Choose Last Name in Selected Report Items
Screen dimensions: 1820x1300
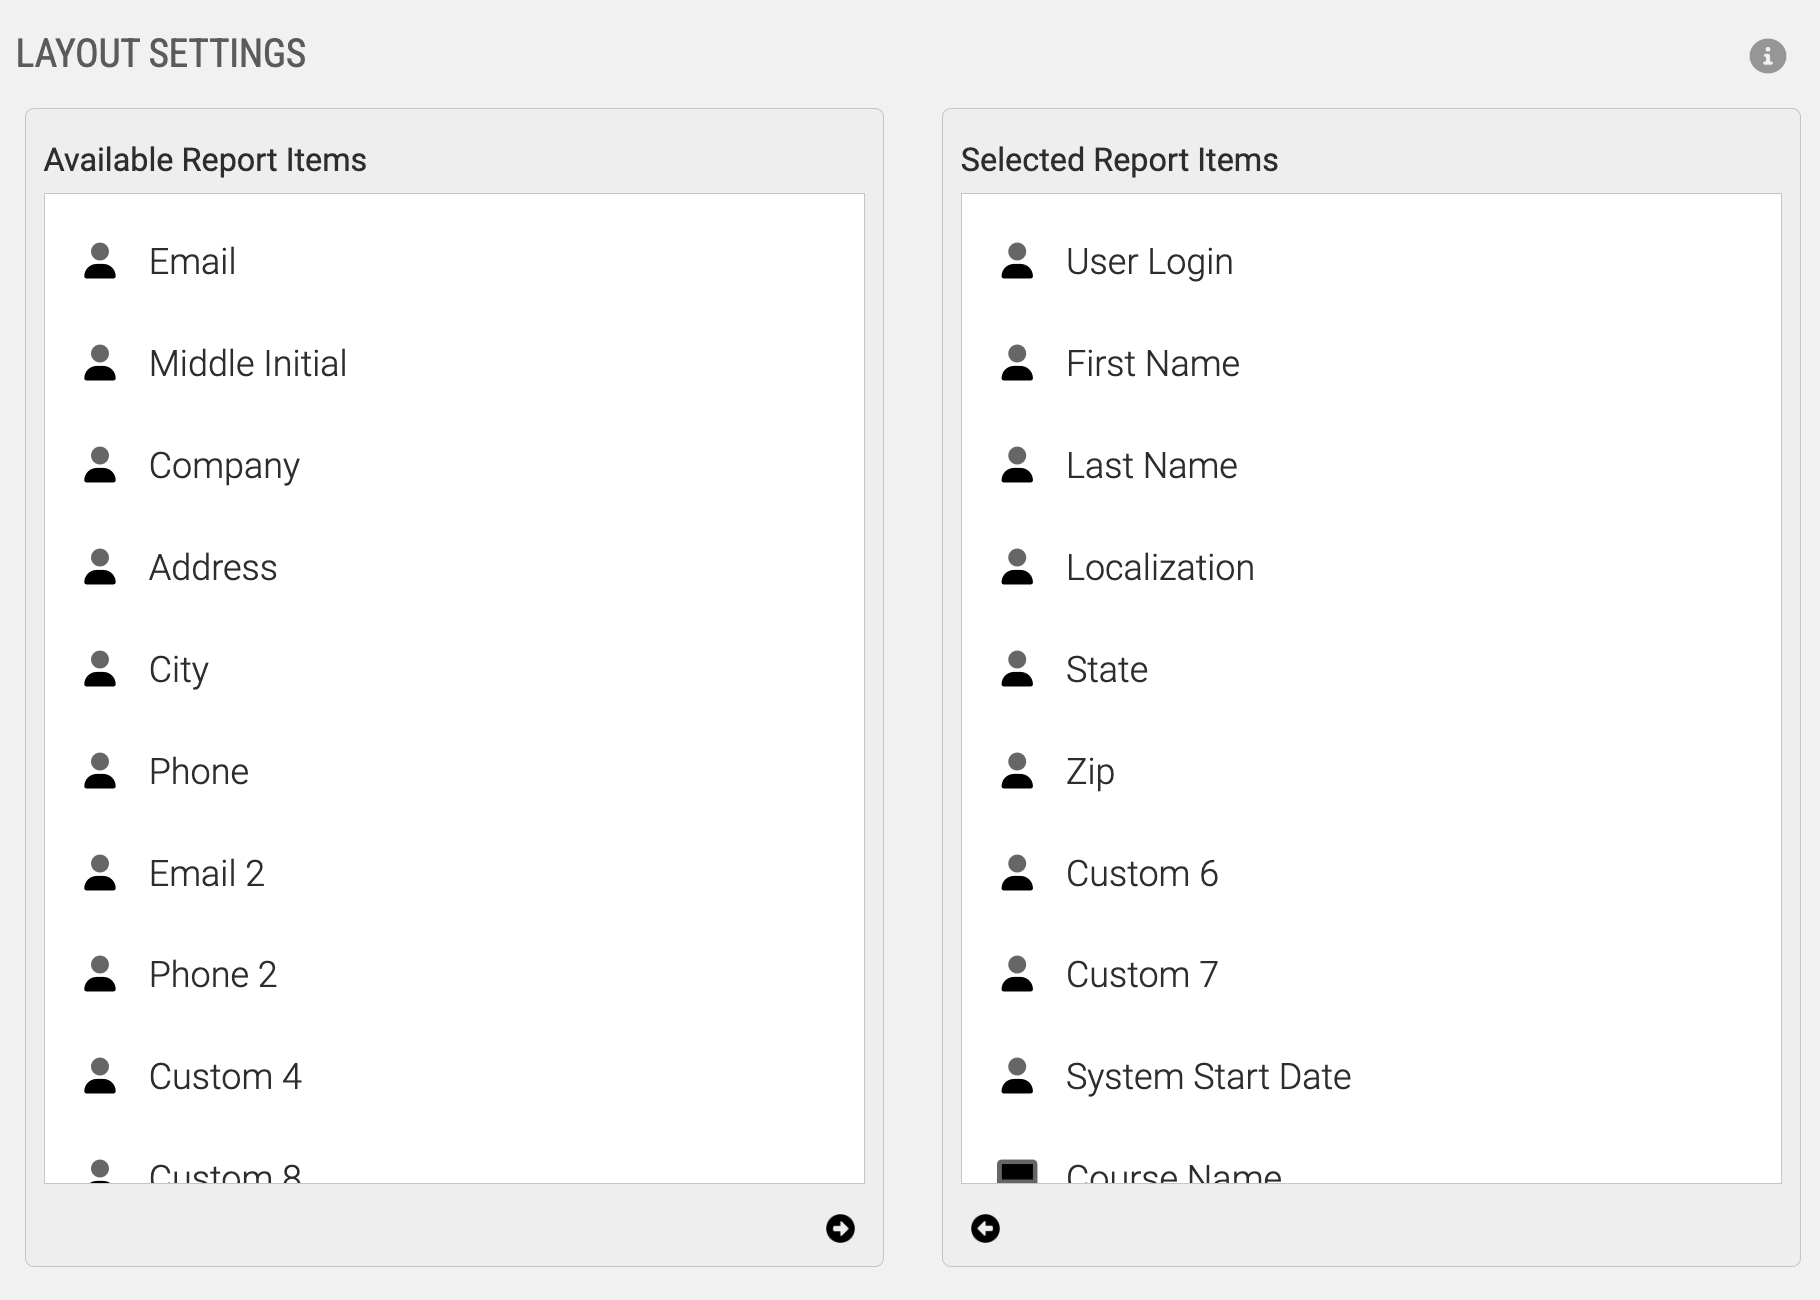click(x=1151, y=466)
